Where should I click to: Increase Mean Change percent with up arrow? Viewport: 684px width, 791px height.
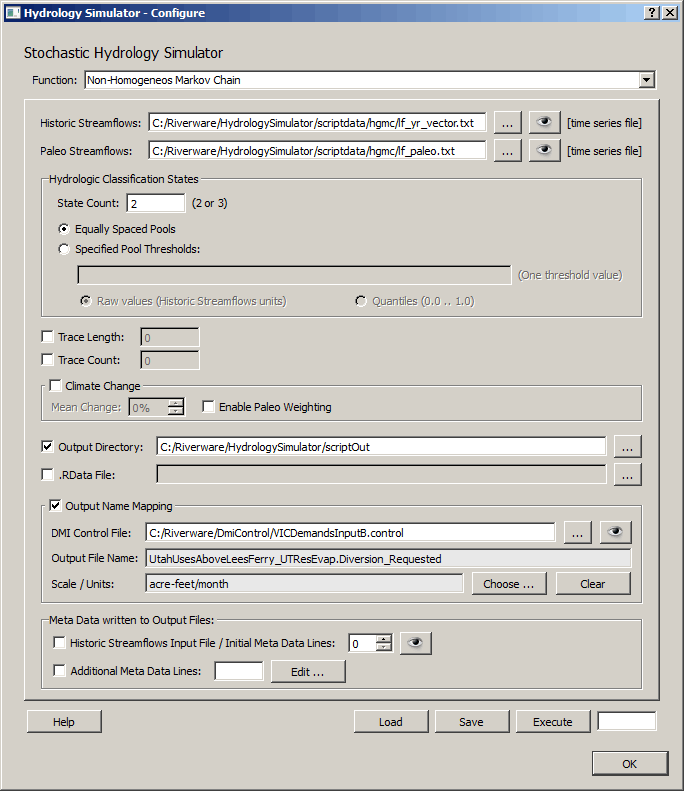coord(176,403)
